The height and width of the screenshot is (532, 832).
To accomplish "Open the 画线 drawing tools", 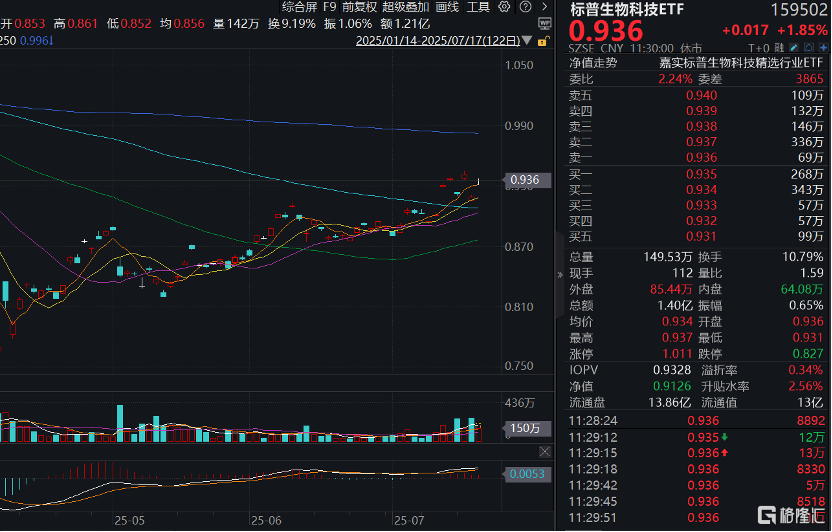I will [x=447, y=7].
